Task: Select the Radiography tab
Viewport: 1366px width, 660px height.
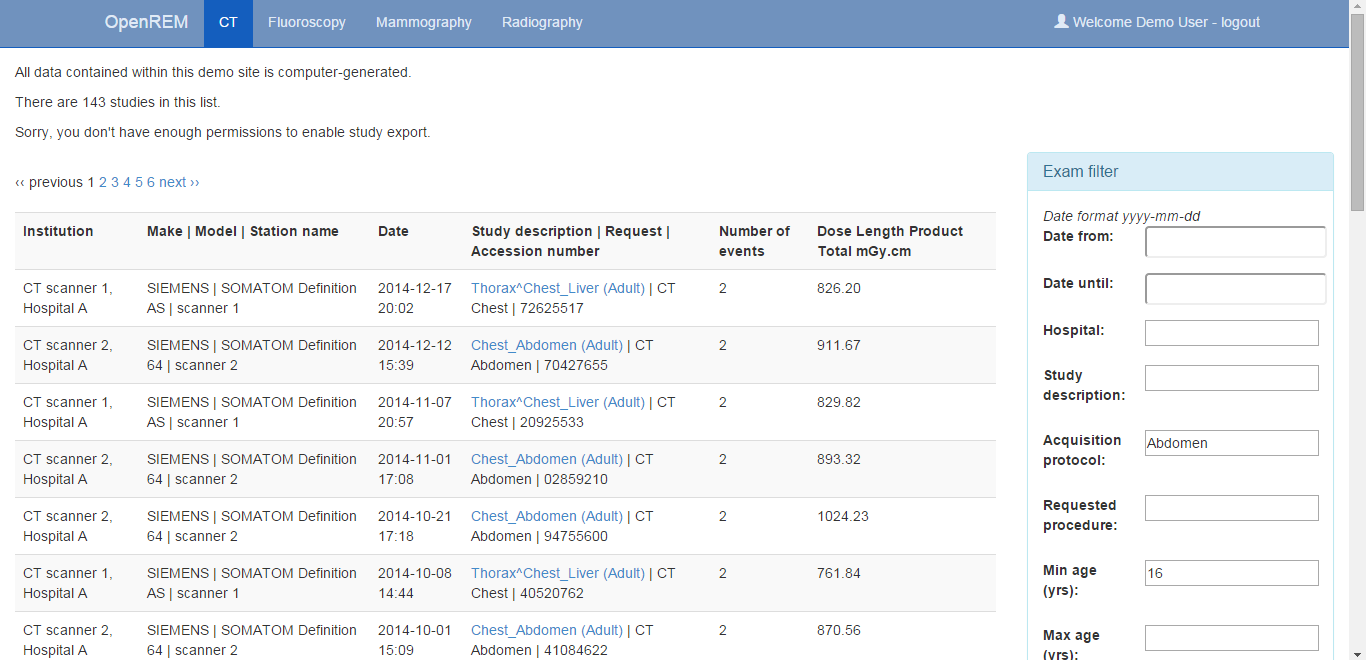Action: 542,23
